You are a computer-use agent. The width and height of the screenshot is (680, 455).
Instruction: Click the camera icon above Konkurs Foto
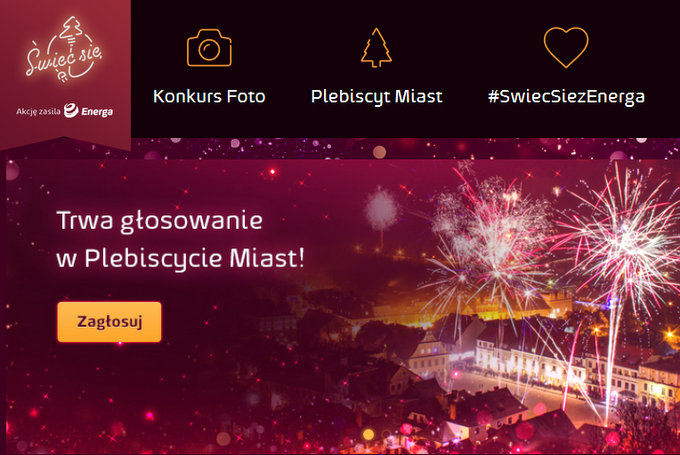(x=209, y=48)
